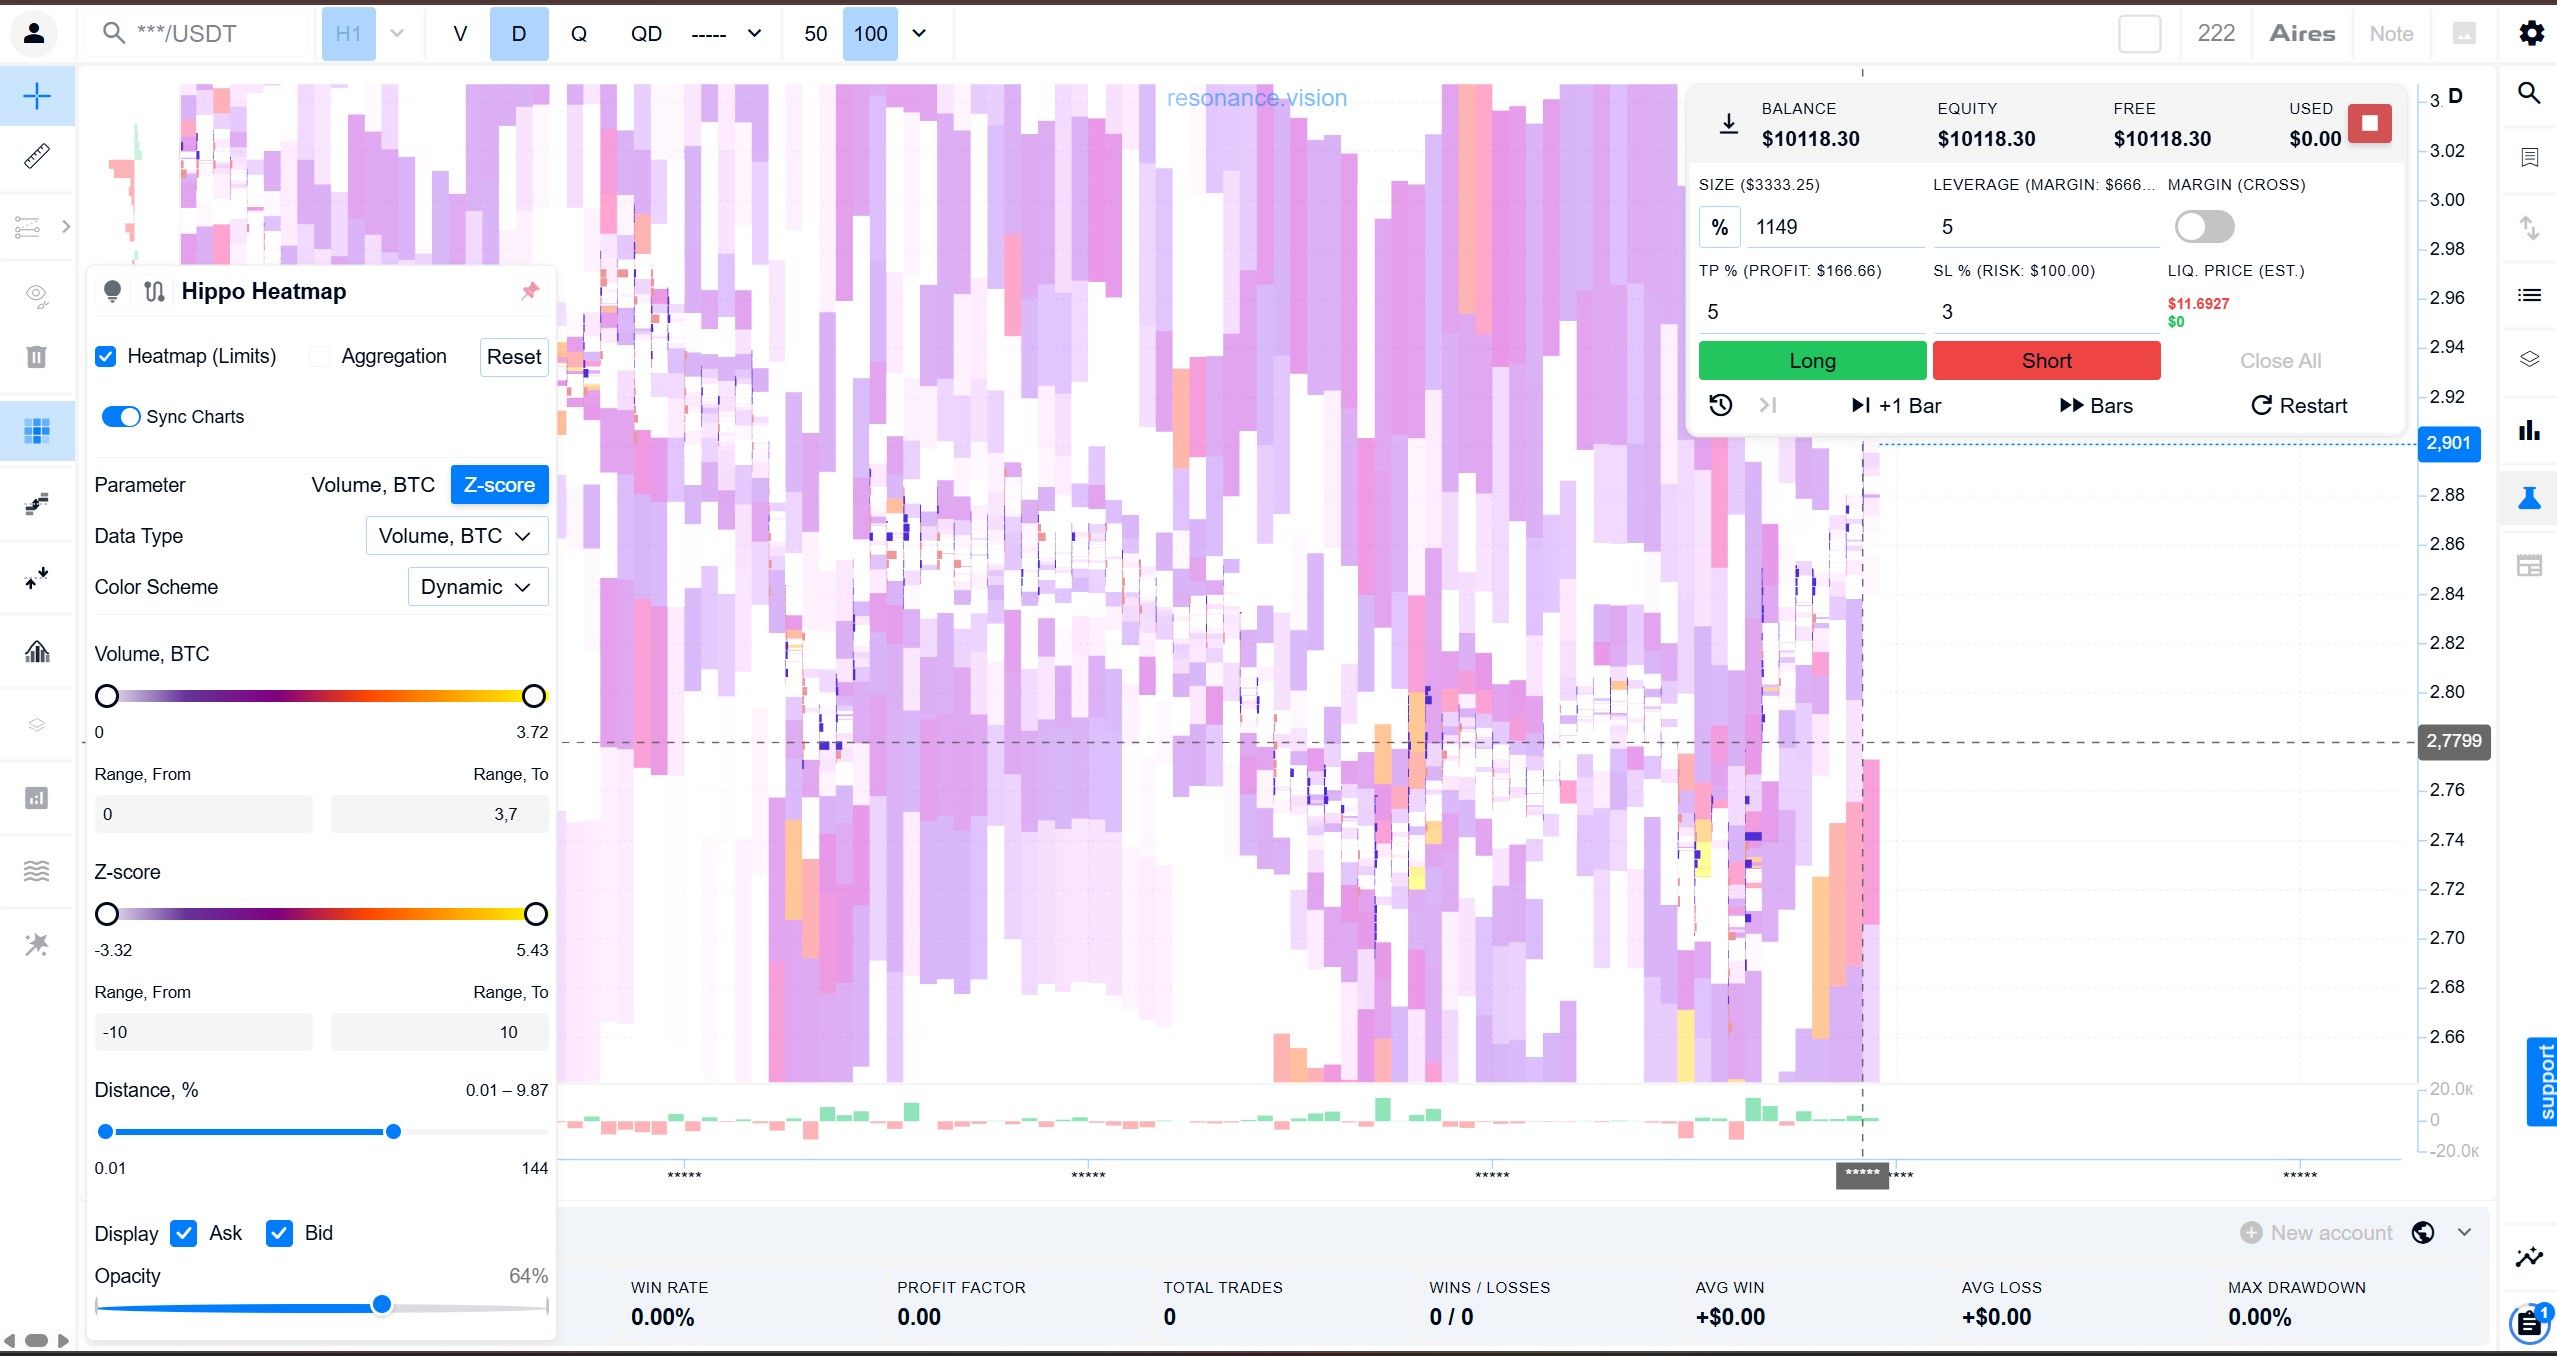Open the layers icon in right sidebar
The width and height of the screenshot is (2557, 1356).
pyautogui.click(x=2529, y=359)
